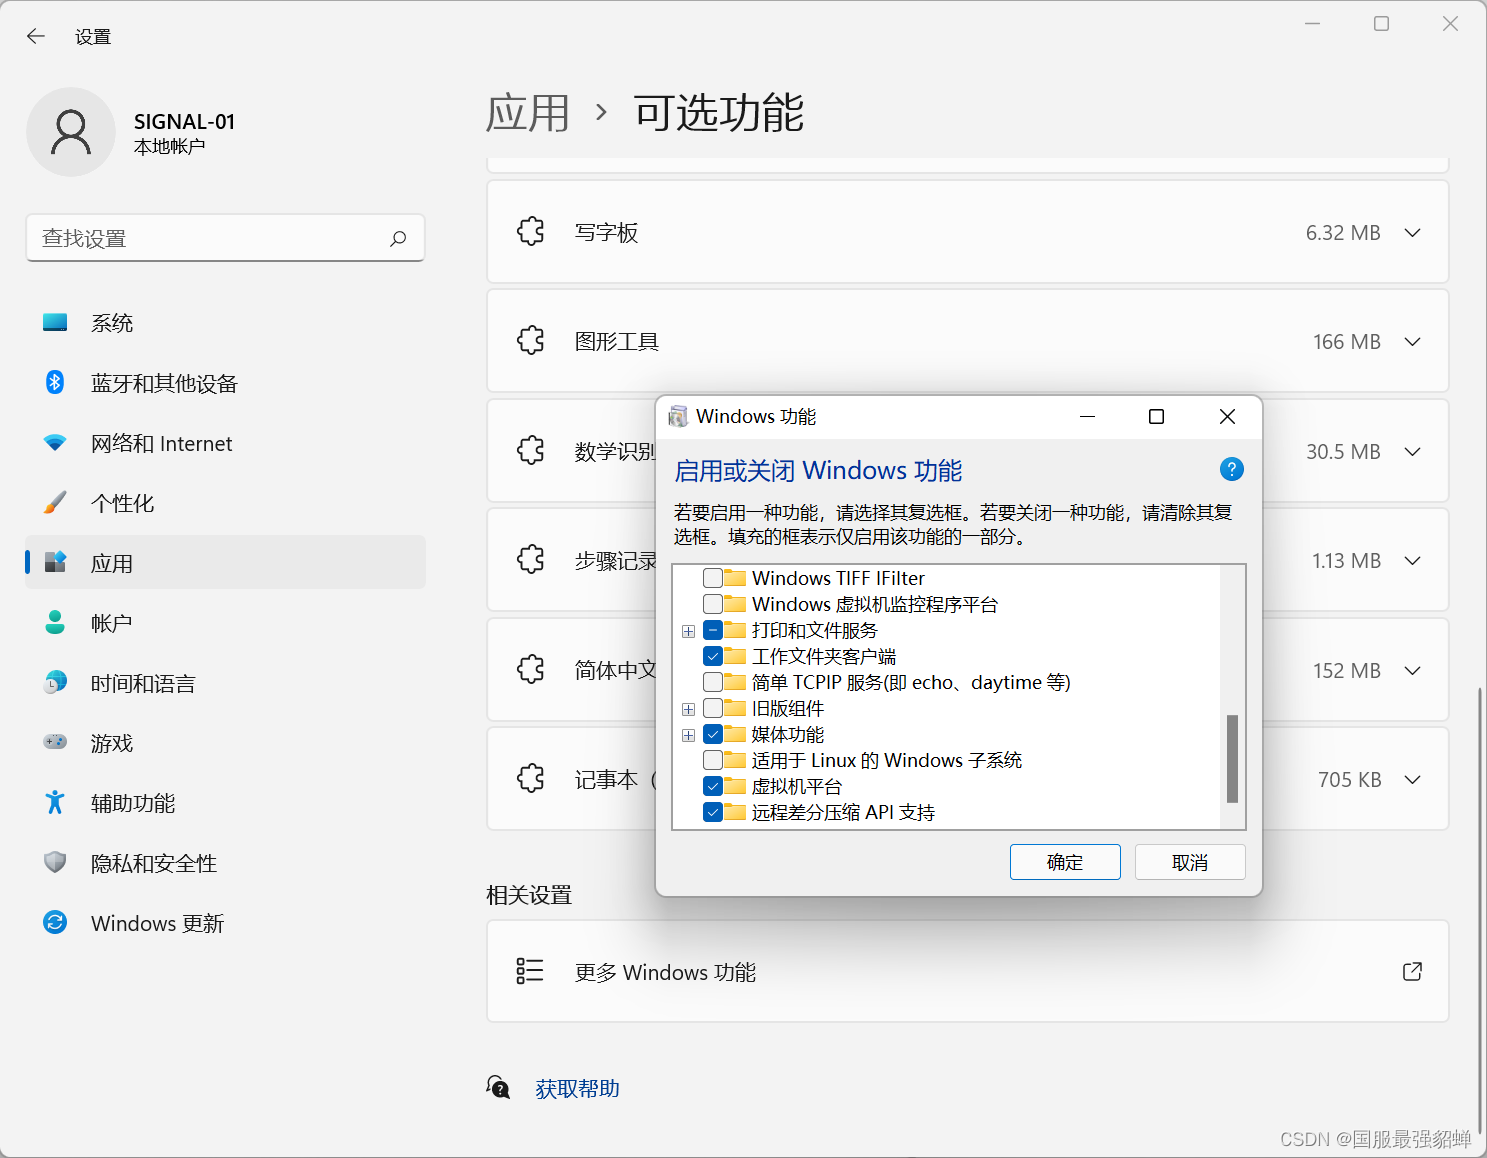
Task: Click the puzzle icon next to 步骤记录
Action: (x=531, y=560)
